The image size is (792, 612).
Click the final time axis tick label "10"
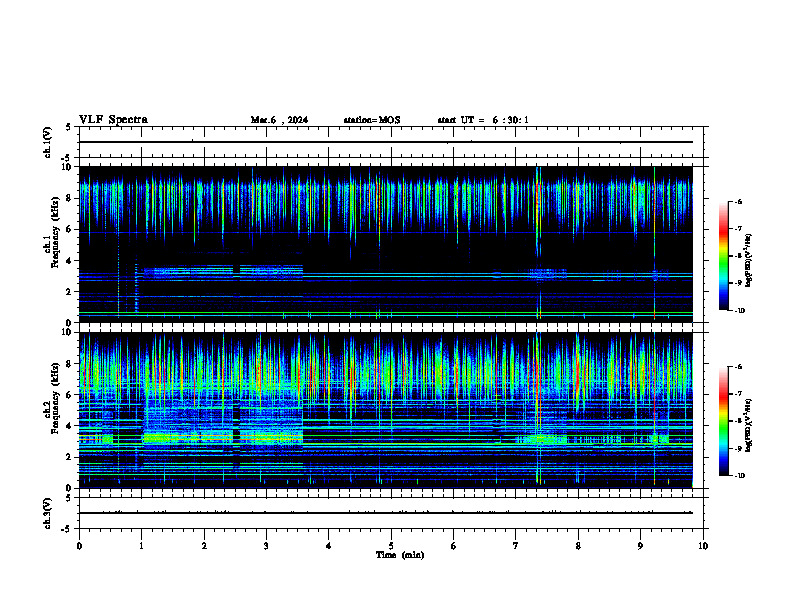tap(703, 546)
